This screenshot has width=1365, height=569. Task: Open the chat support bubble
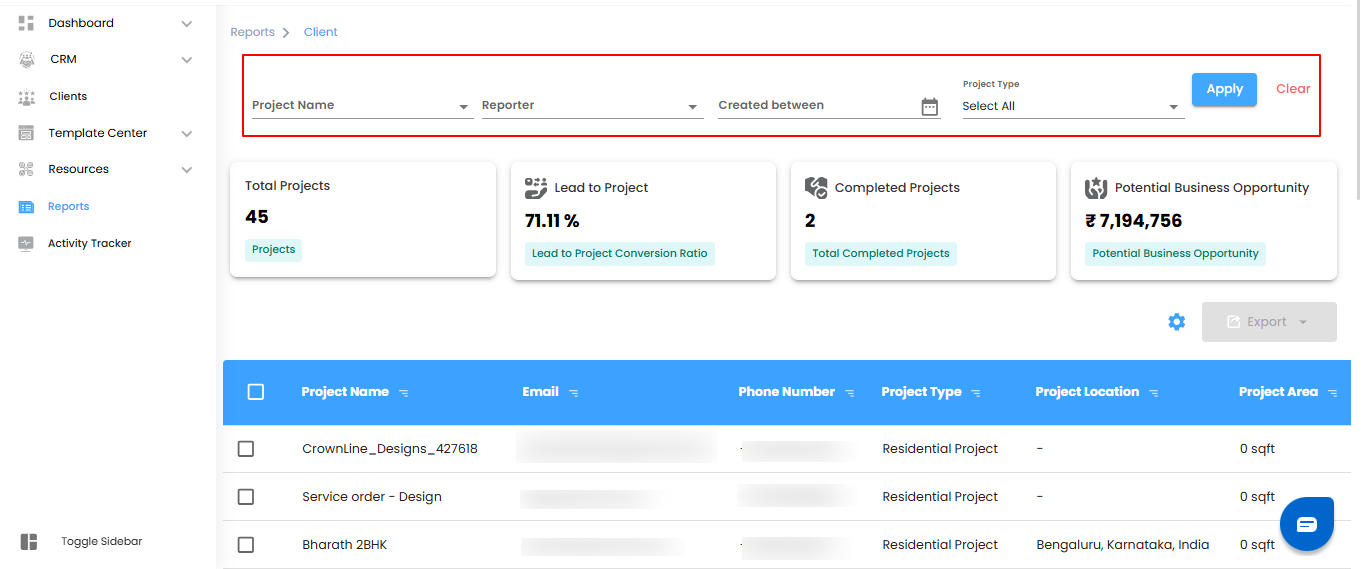pos(1307,524)
